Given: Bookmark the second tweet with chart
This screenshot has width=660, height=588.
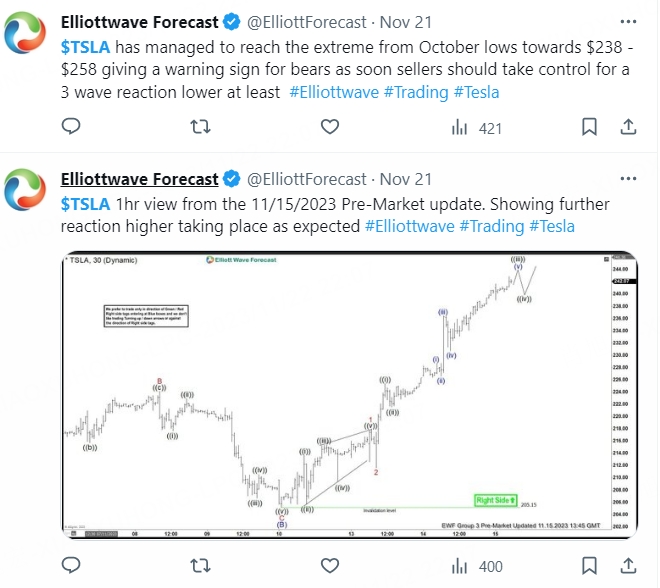Looking at the screenshot, I should click(x=590, y=567).
